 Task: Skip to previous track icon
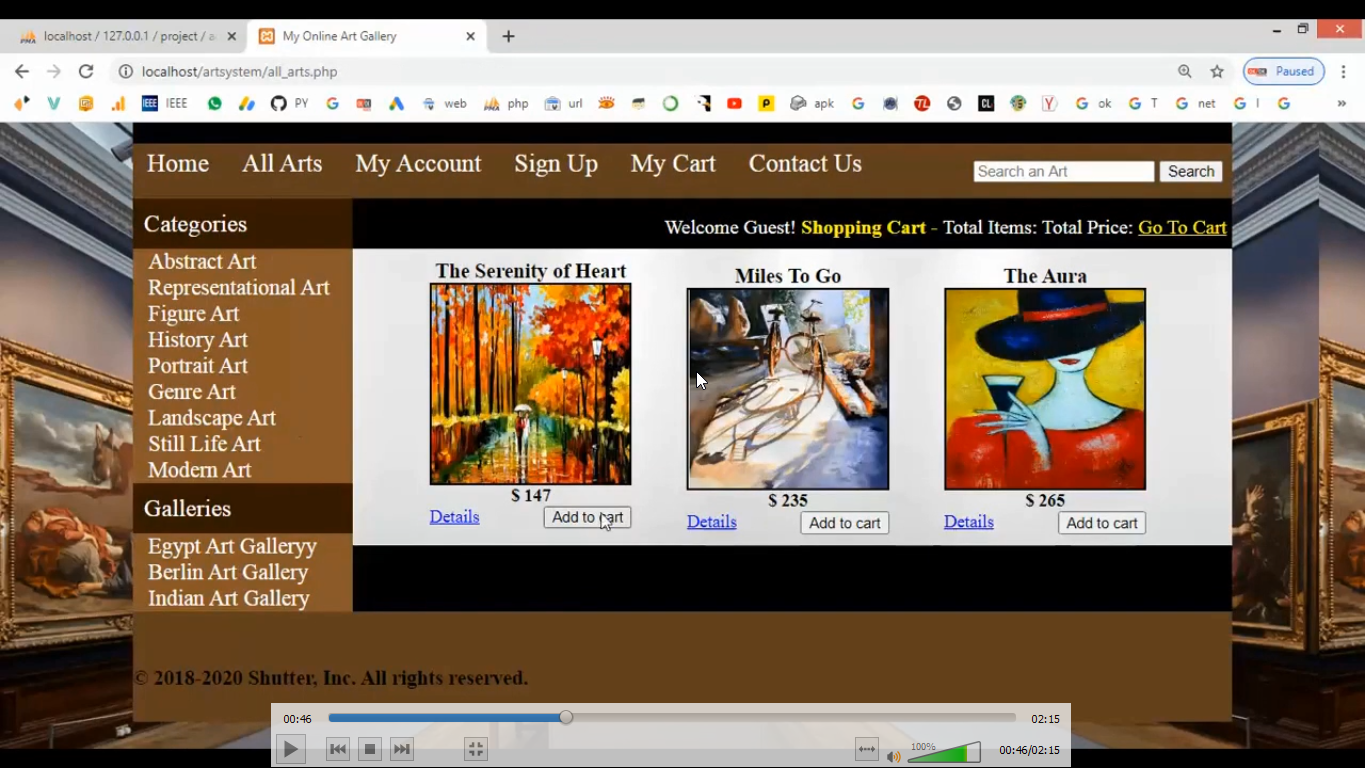338,749
